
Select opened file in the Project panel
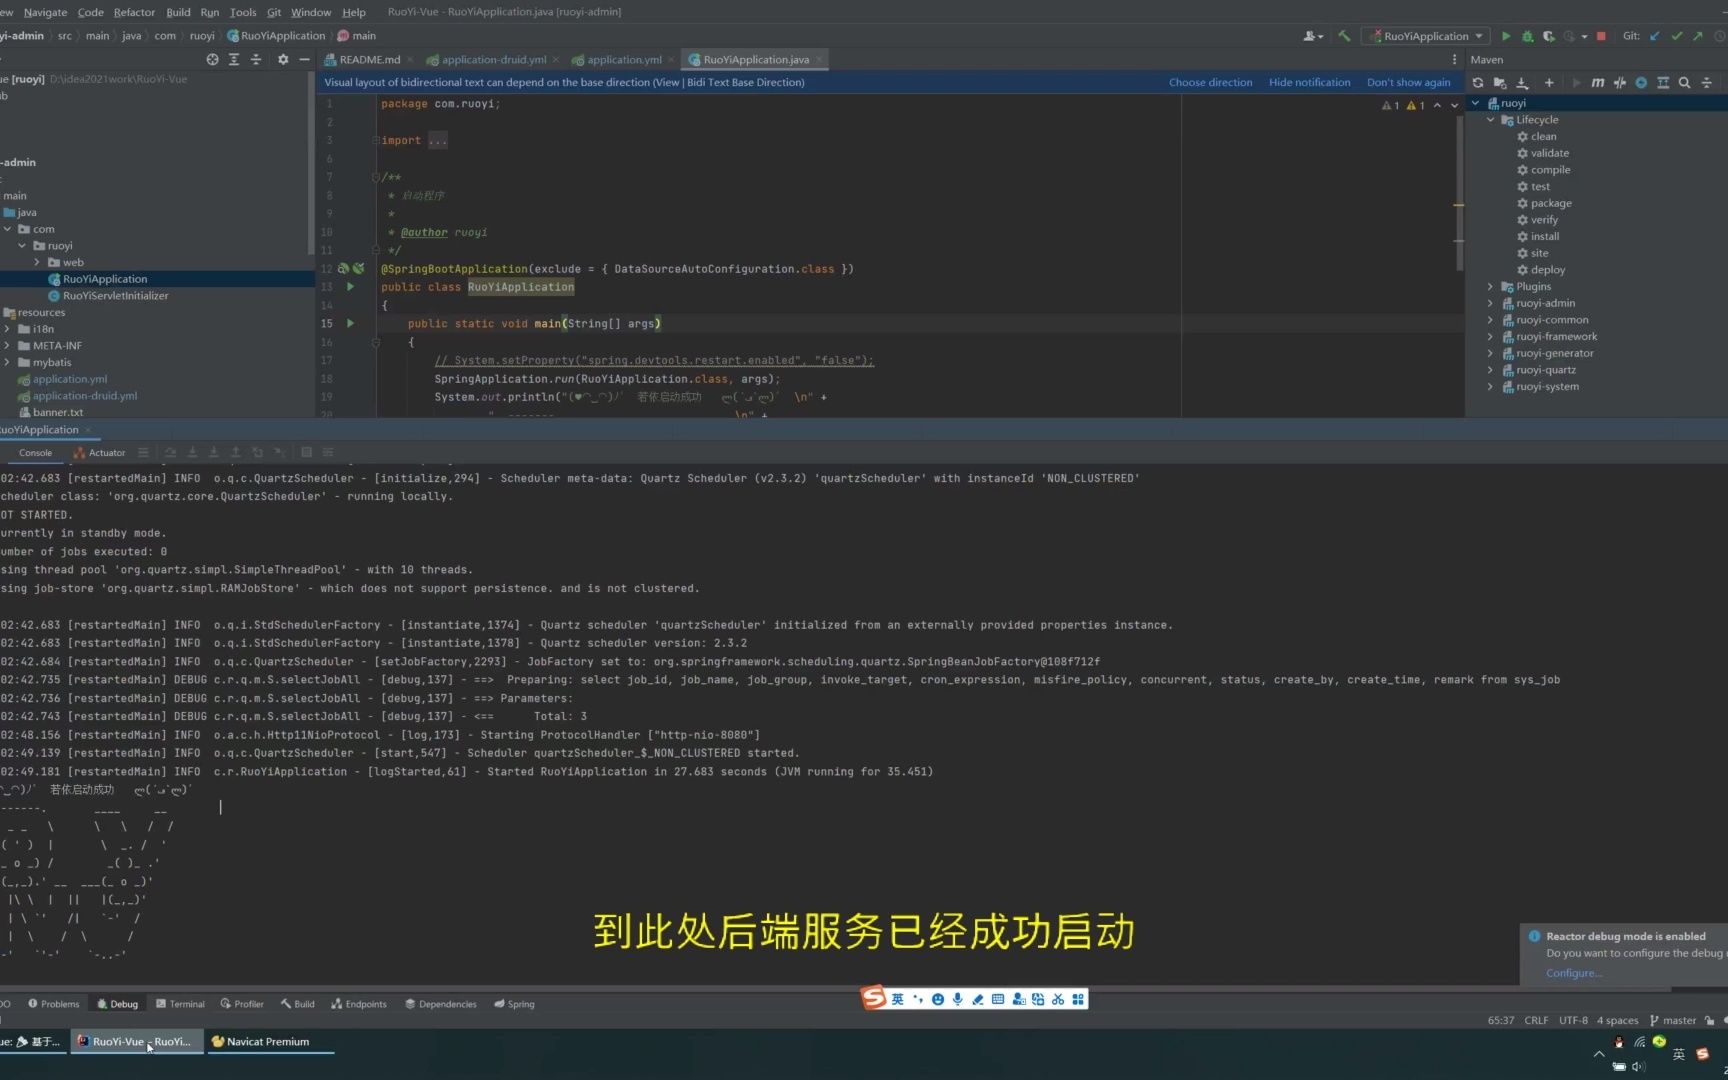tap(212, 60)
